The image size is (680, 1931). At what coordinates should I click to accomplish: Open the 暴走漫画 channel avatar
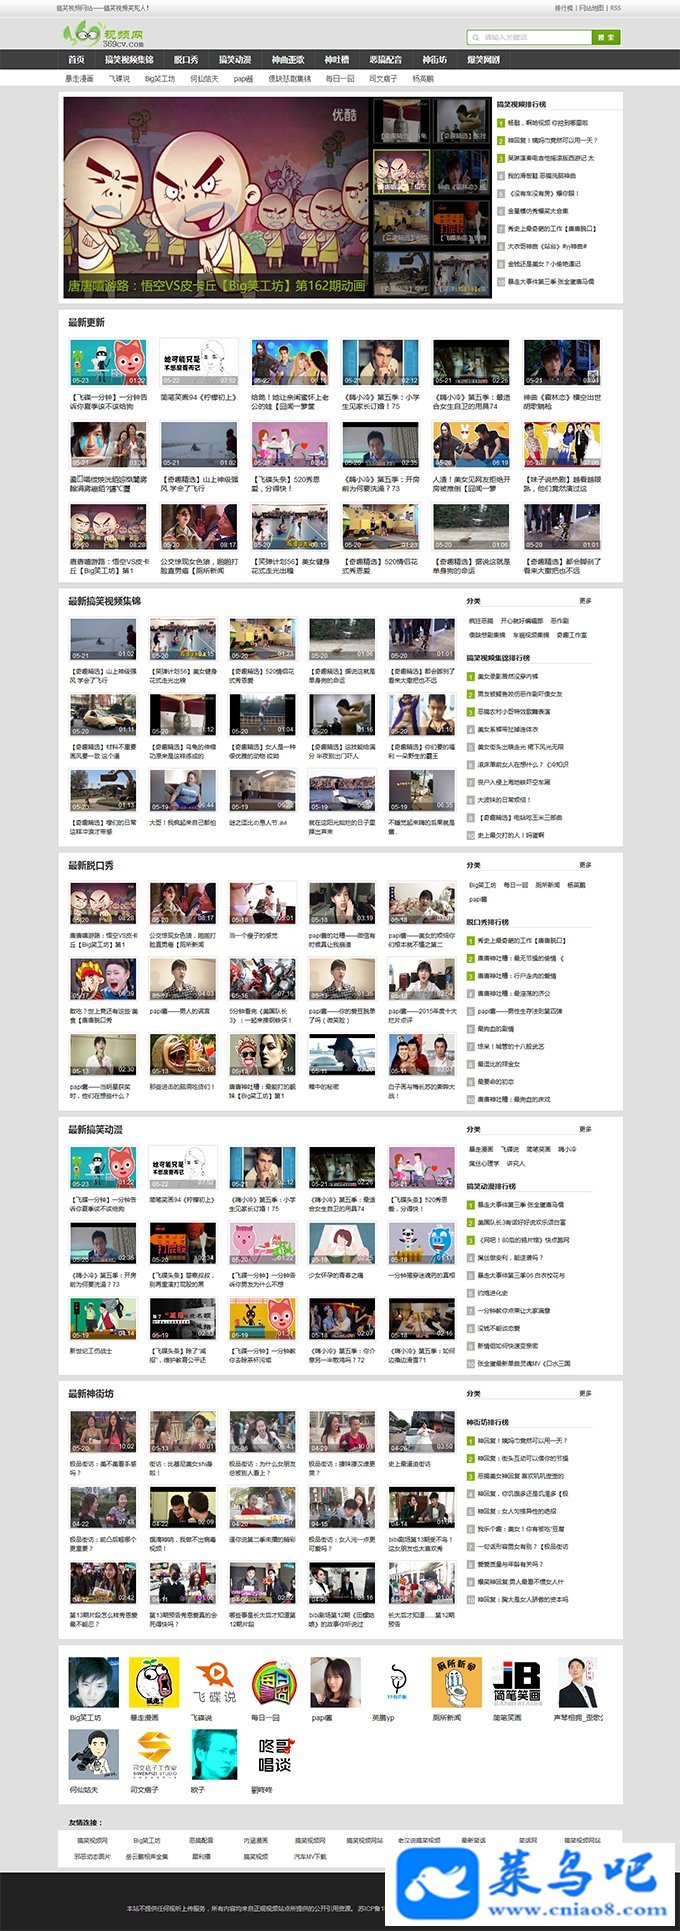tap(154, 1682)
